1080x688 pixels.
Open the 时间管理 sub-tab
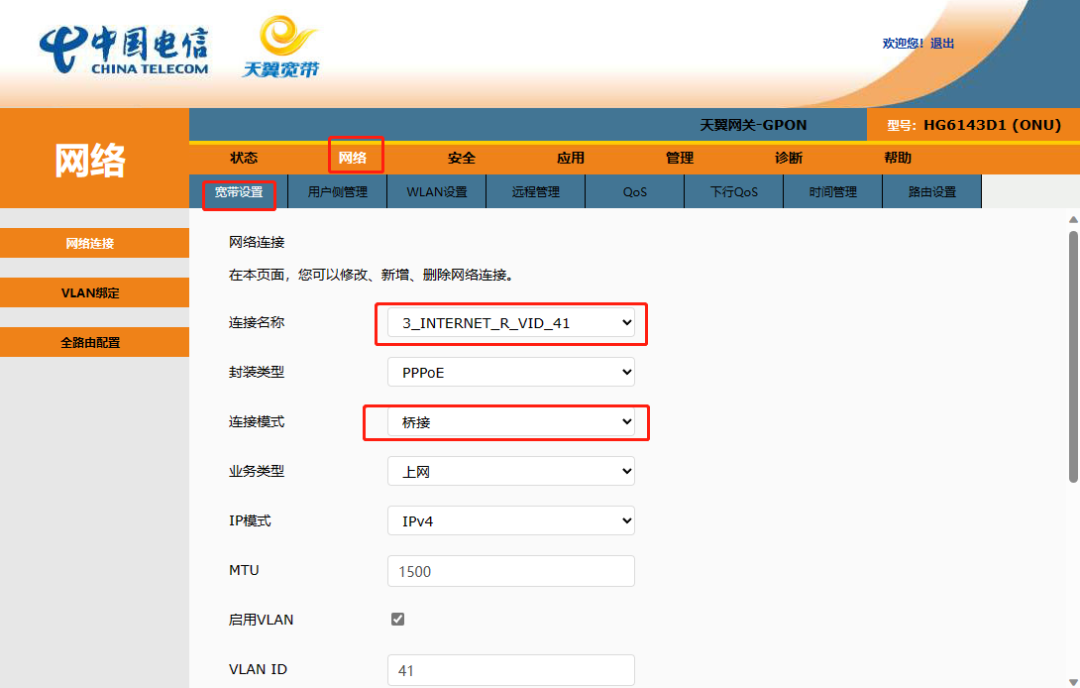click(x=833, y=191)
